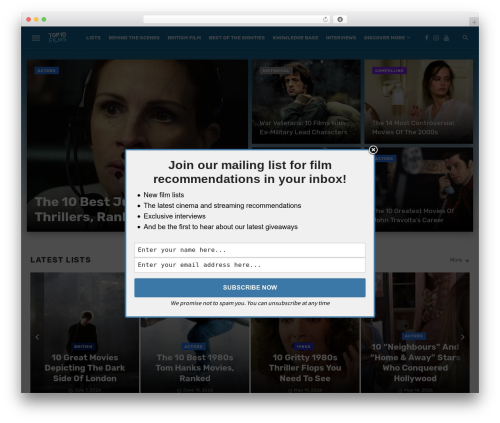Click the dark circle icon beside the address bar
The height and width of the screenshot is (423, 500).
(x=340, y=20)
